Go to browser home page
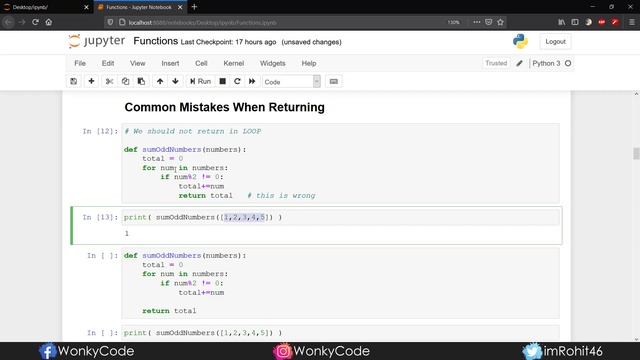Screen dimensions: 640x360 [x=49, y=22]
